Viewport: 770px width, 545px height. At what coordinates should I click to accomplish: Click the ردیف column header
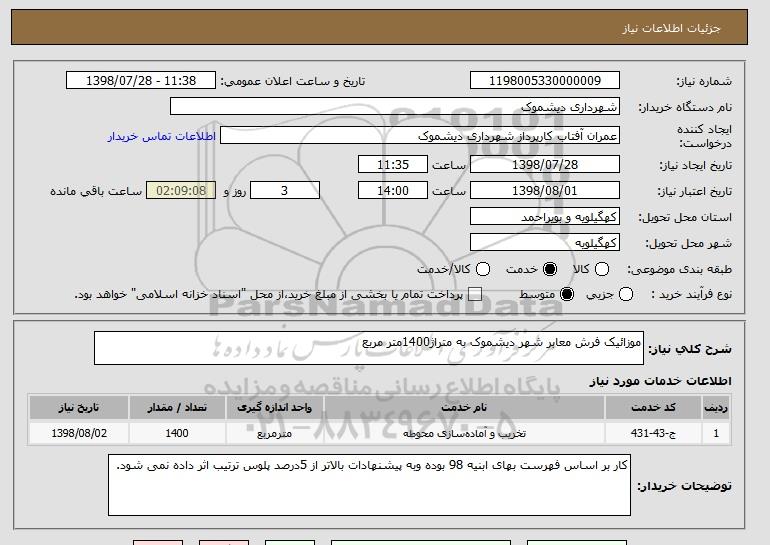point(716,408)
